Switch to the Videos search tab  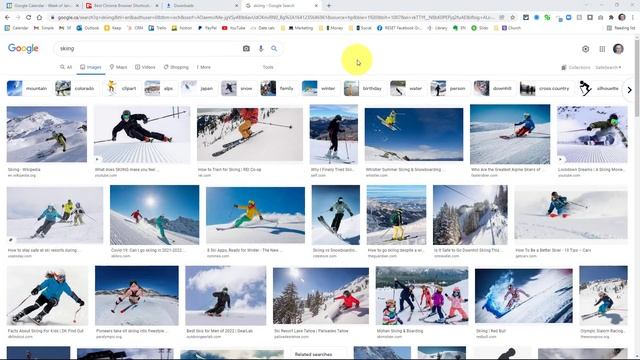tap(145, 67)
